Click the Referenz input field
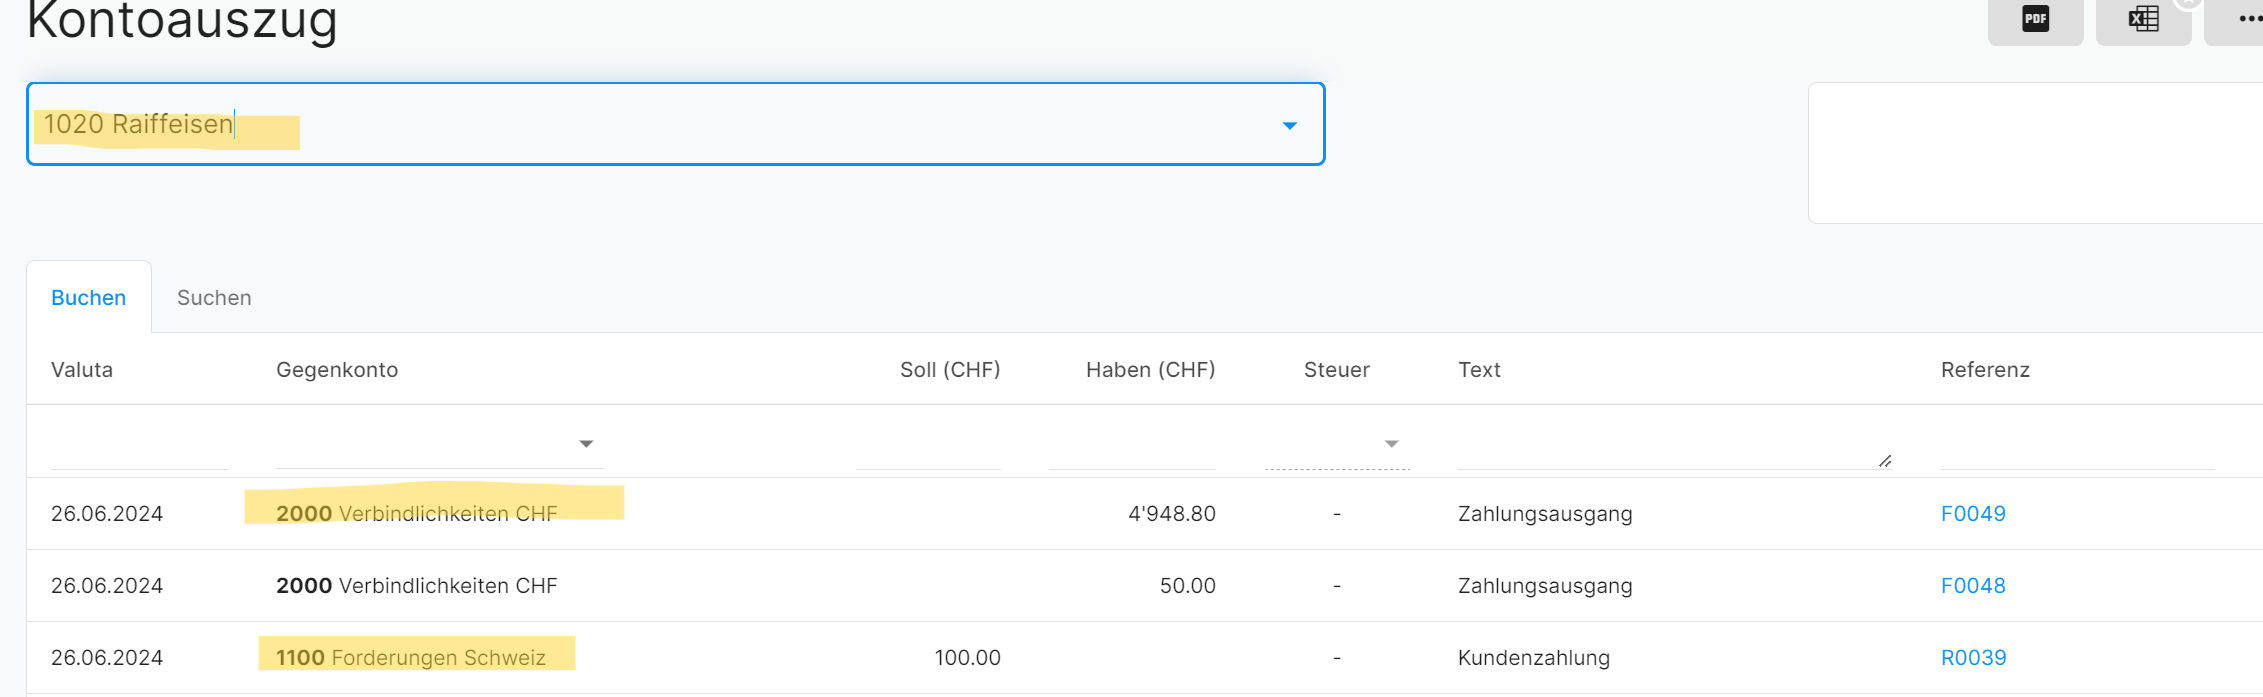The image size is (2263, 697). 2078,444
